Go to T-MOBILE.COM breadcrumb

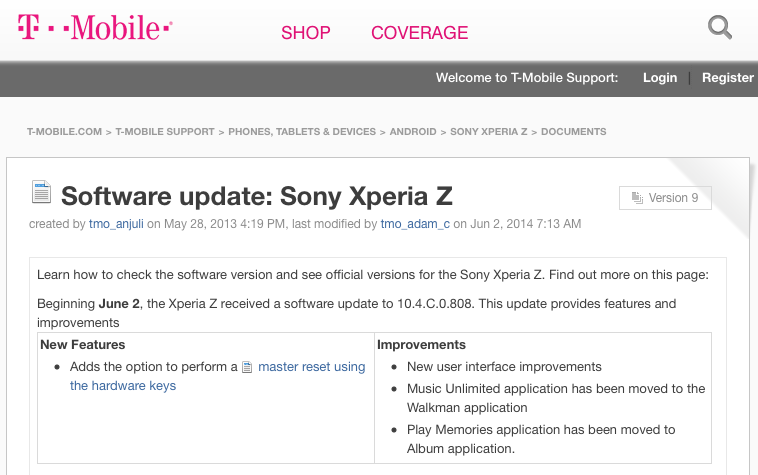[x=64, y=131]
